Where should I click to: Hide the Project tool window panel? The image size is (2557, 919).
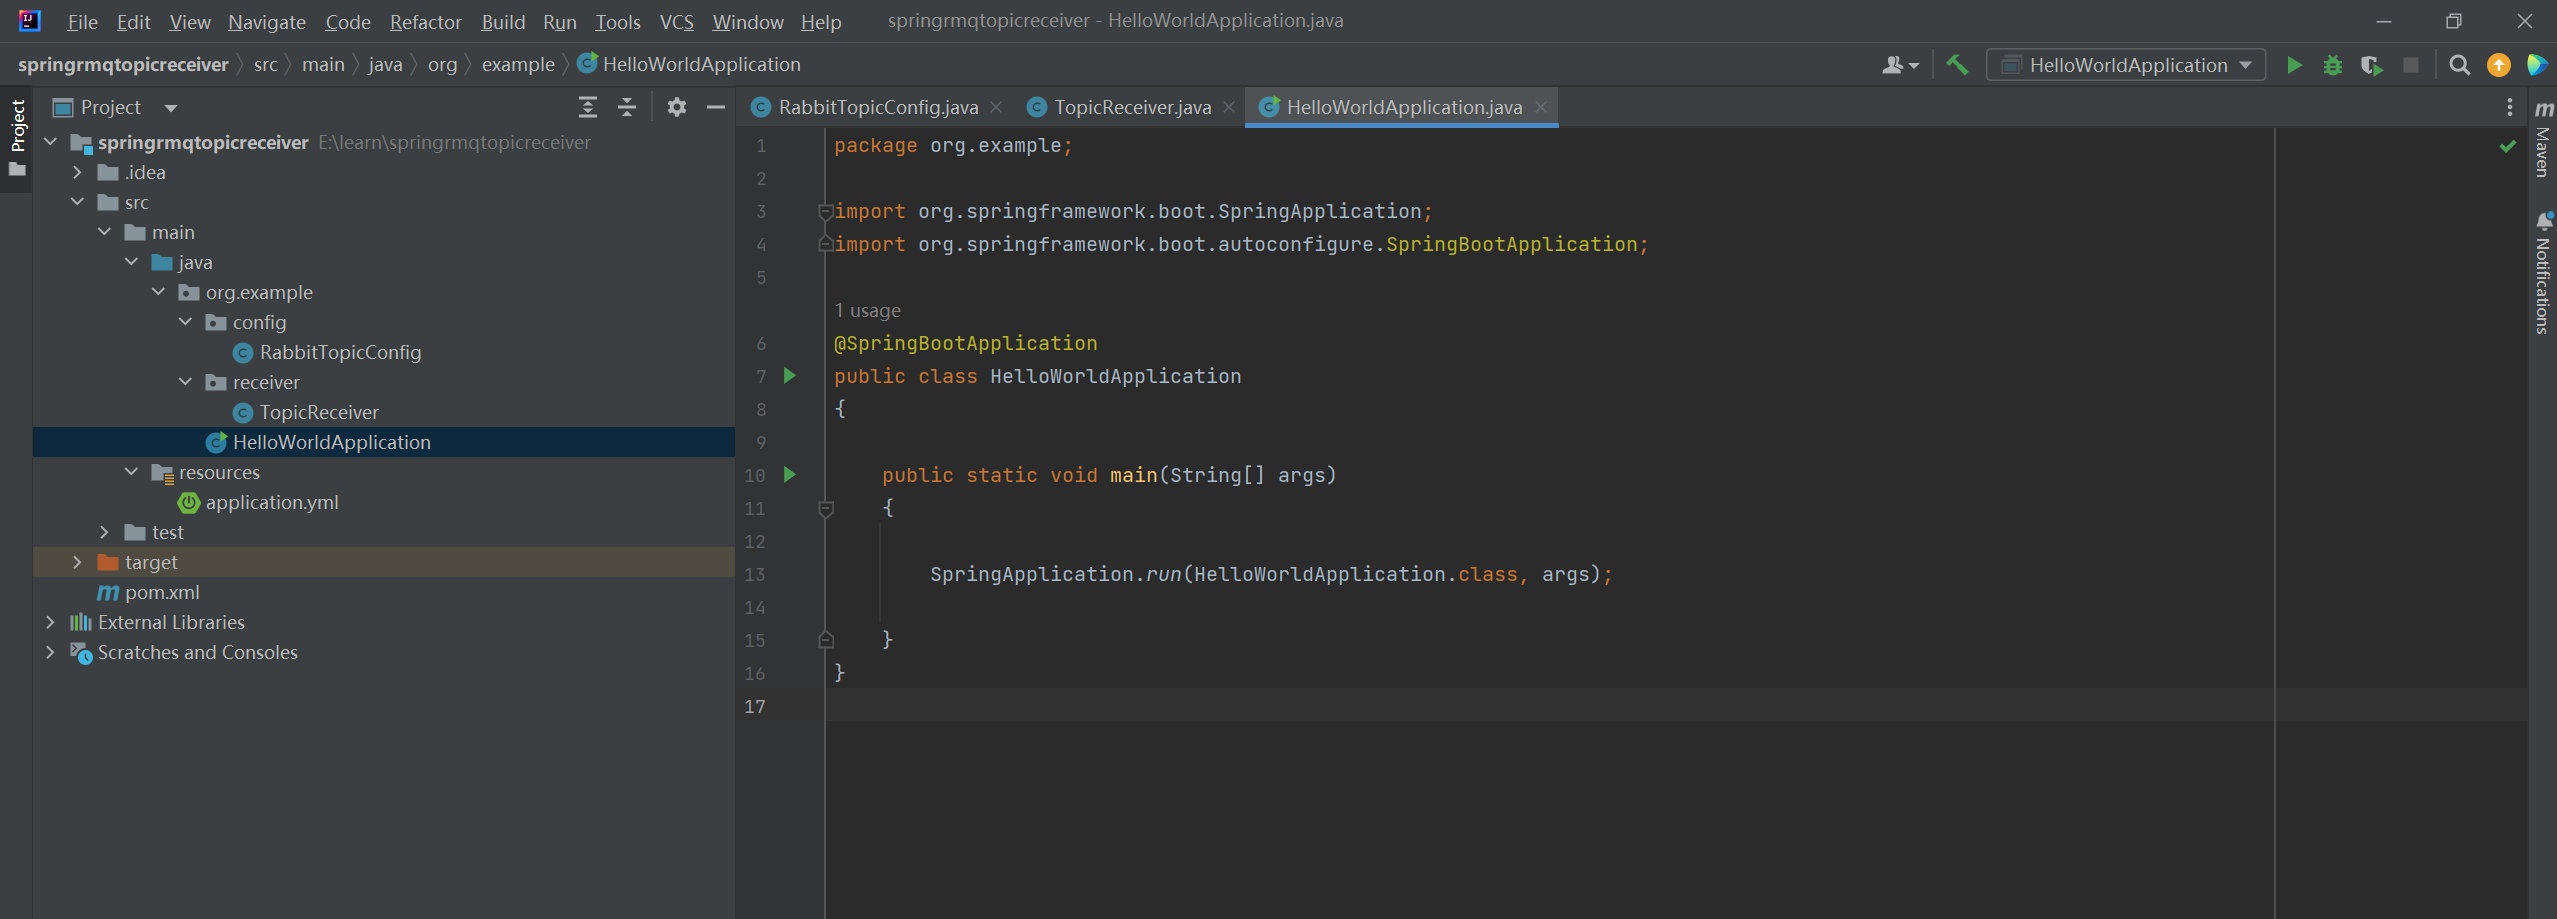(x=716, y=107)
